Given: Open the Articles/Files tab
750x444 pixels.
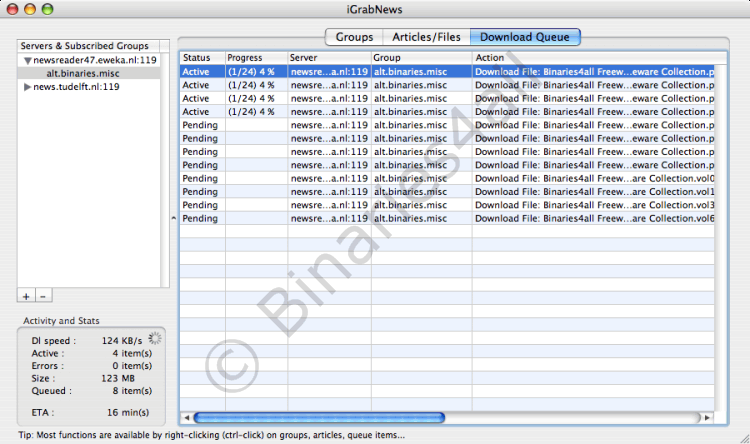Looking at the screenshot, I should coord(426,37).
